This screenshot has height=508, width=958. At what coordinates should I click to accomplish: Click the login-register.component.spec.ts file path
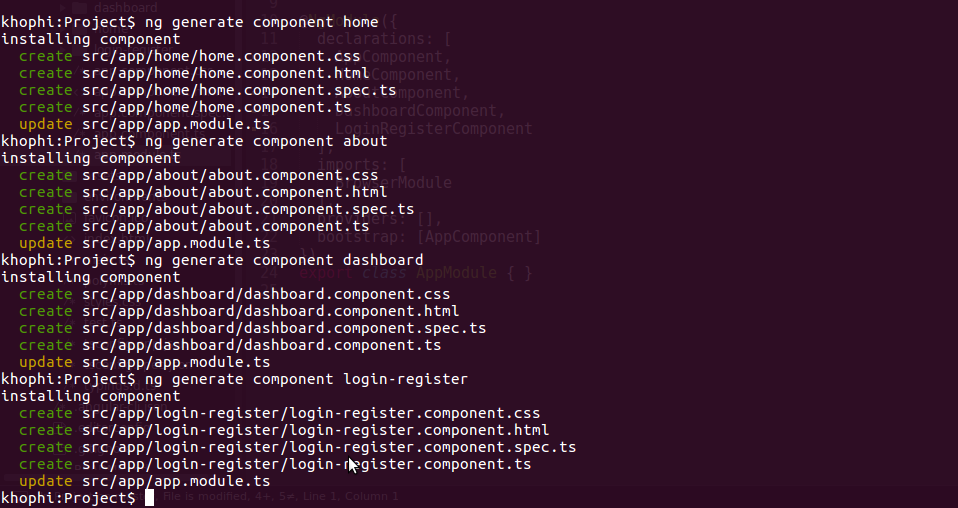[x=329, y=447]
